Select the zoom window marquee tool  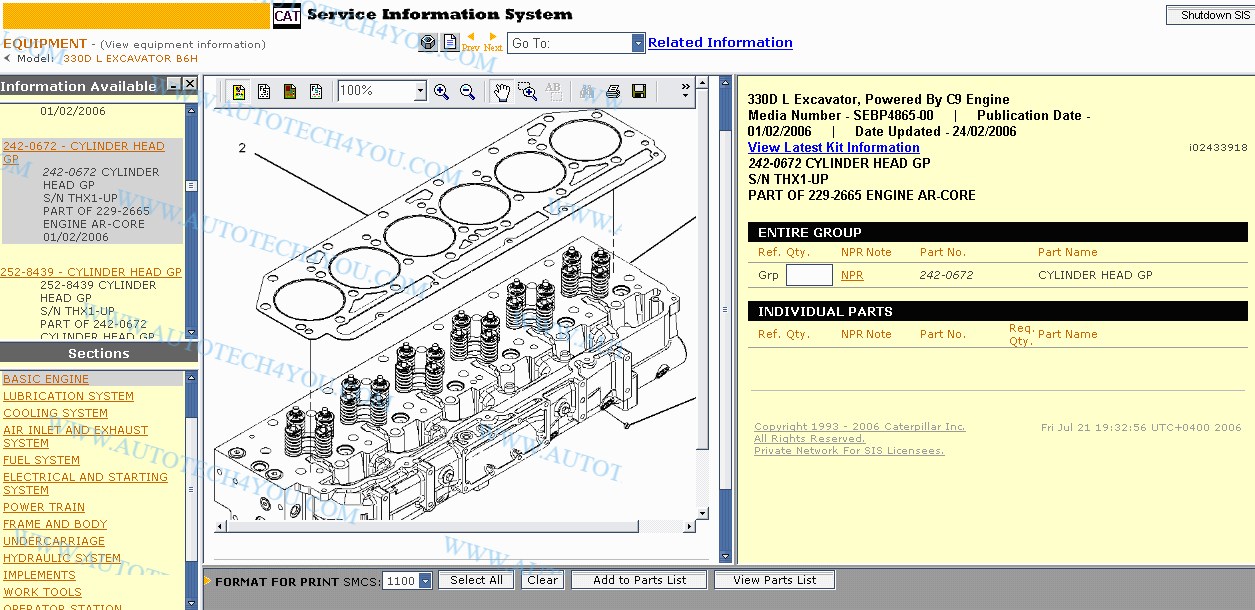click(x=528, y=92)
